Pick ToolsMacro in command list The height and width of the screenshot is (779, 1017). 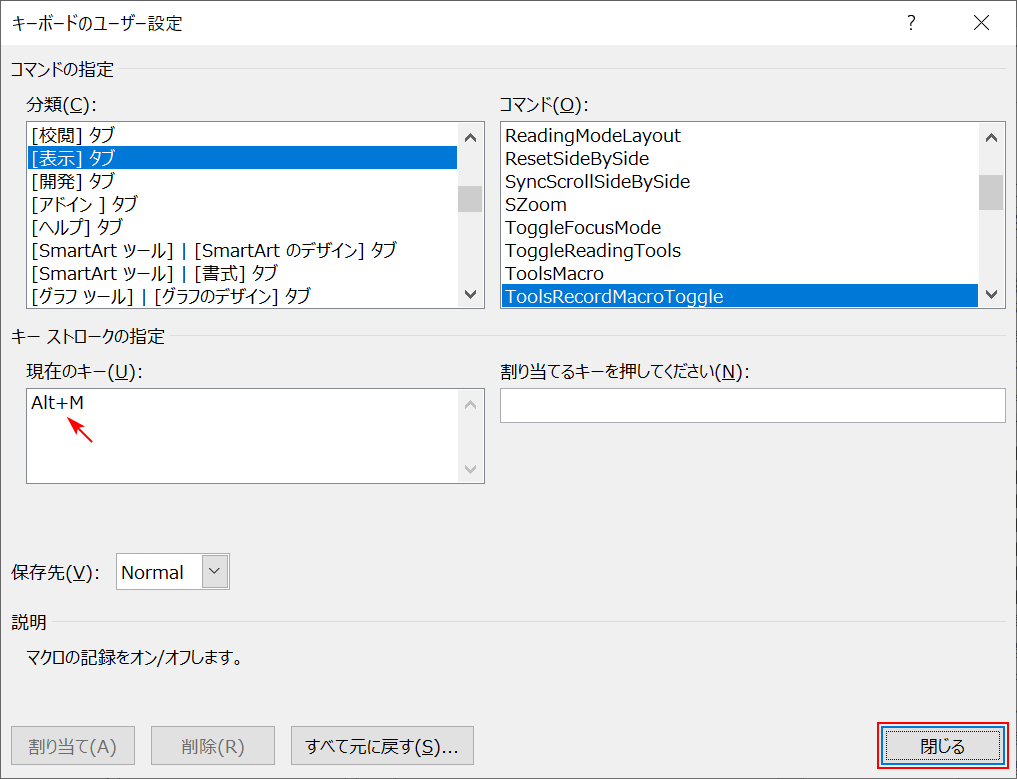(554, 273)
